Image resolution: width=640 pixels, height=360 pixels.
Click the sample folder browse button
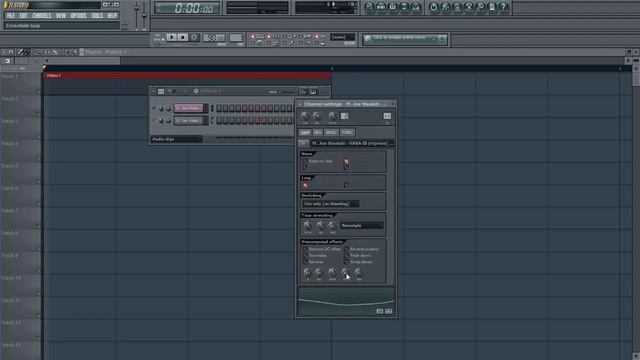pos(303,143)
